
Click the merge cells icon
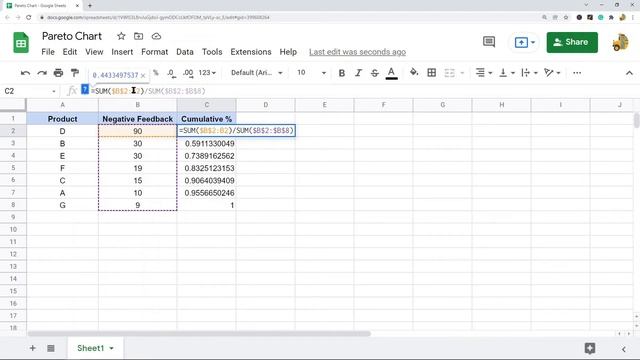point(449,73)
